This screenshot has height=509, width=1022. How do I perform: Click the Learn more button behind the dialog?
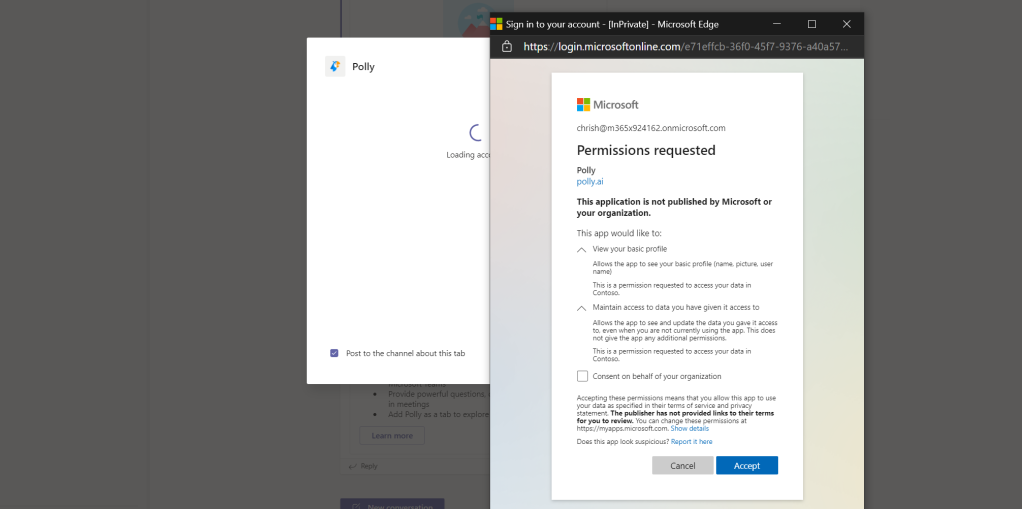(x=391, y=436)
